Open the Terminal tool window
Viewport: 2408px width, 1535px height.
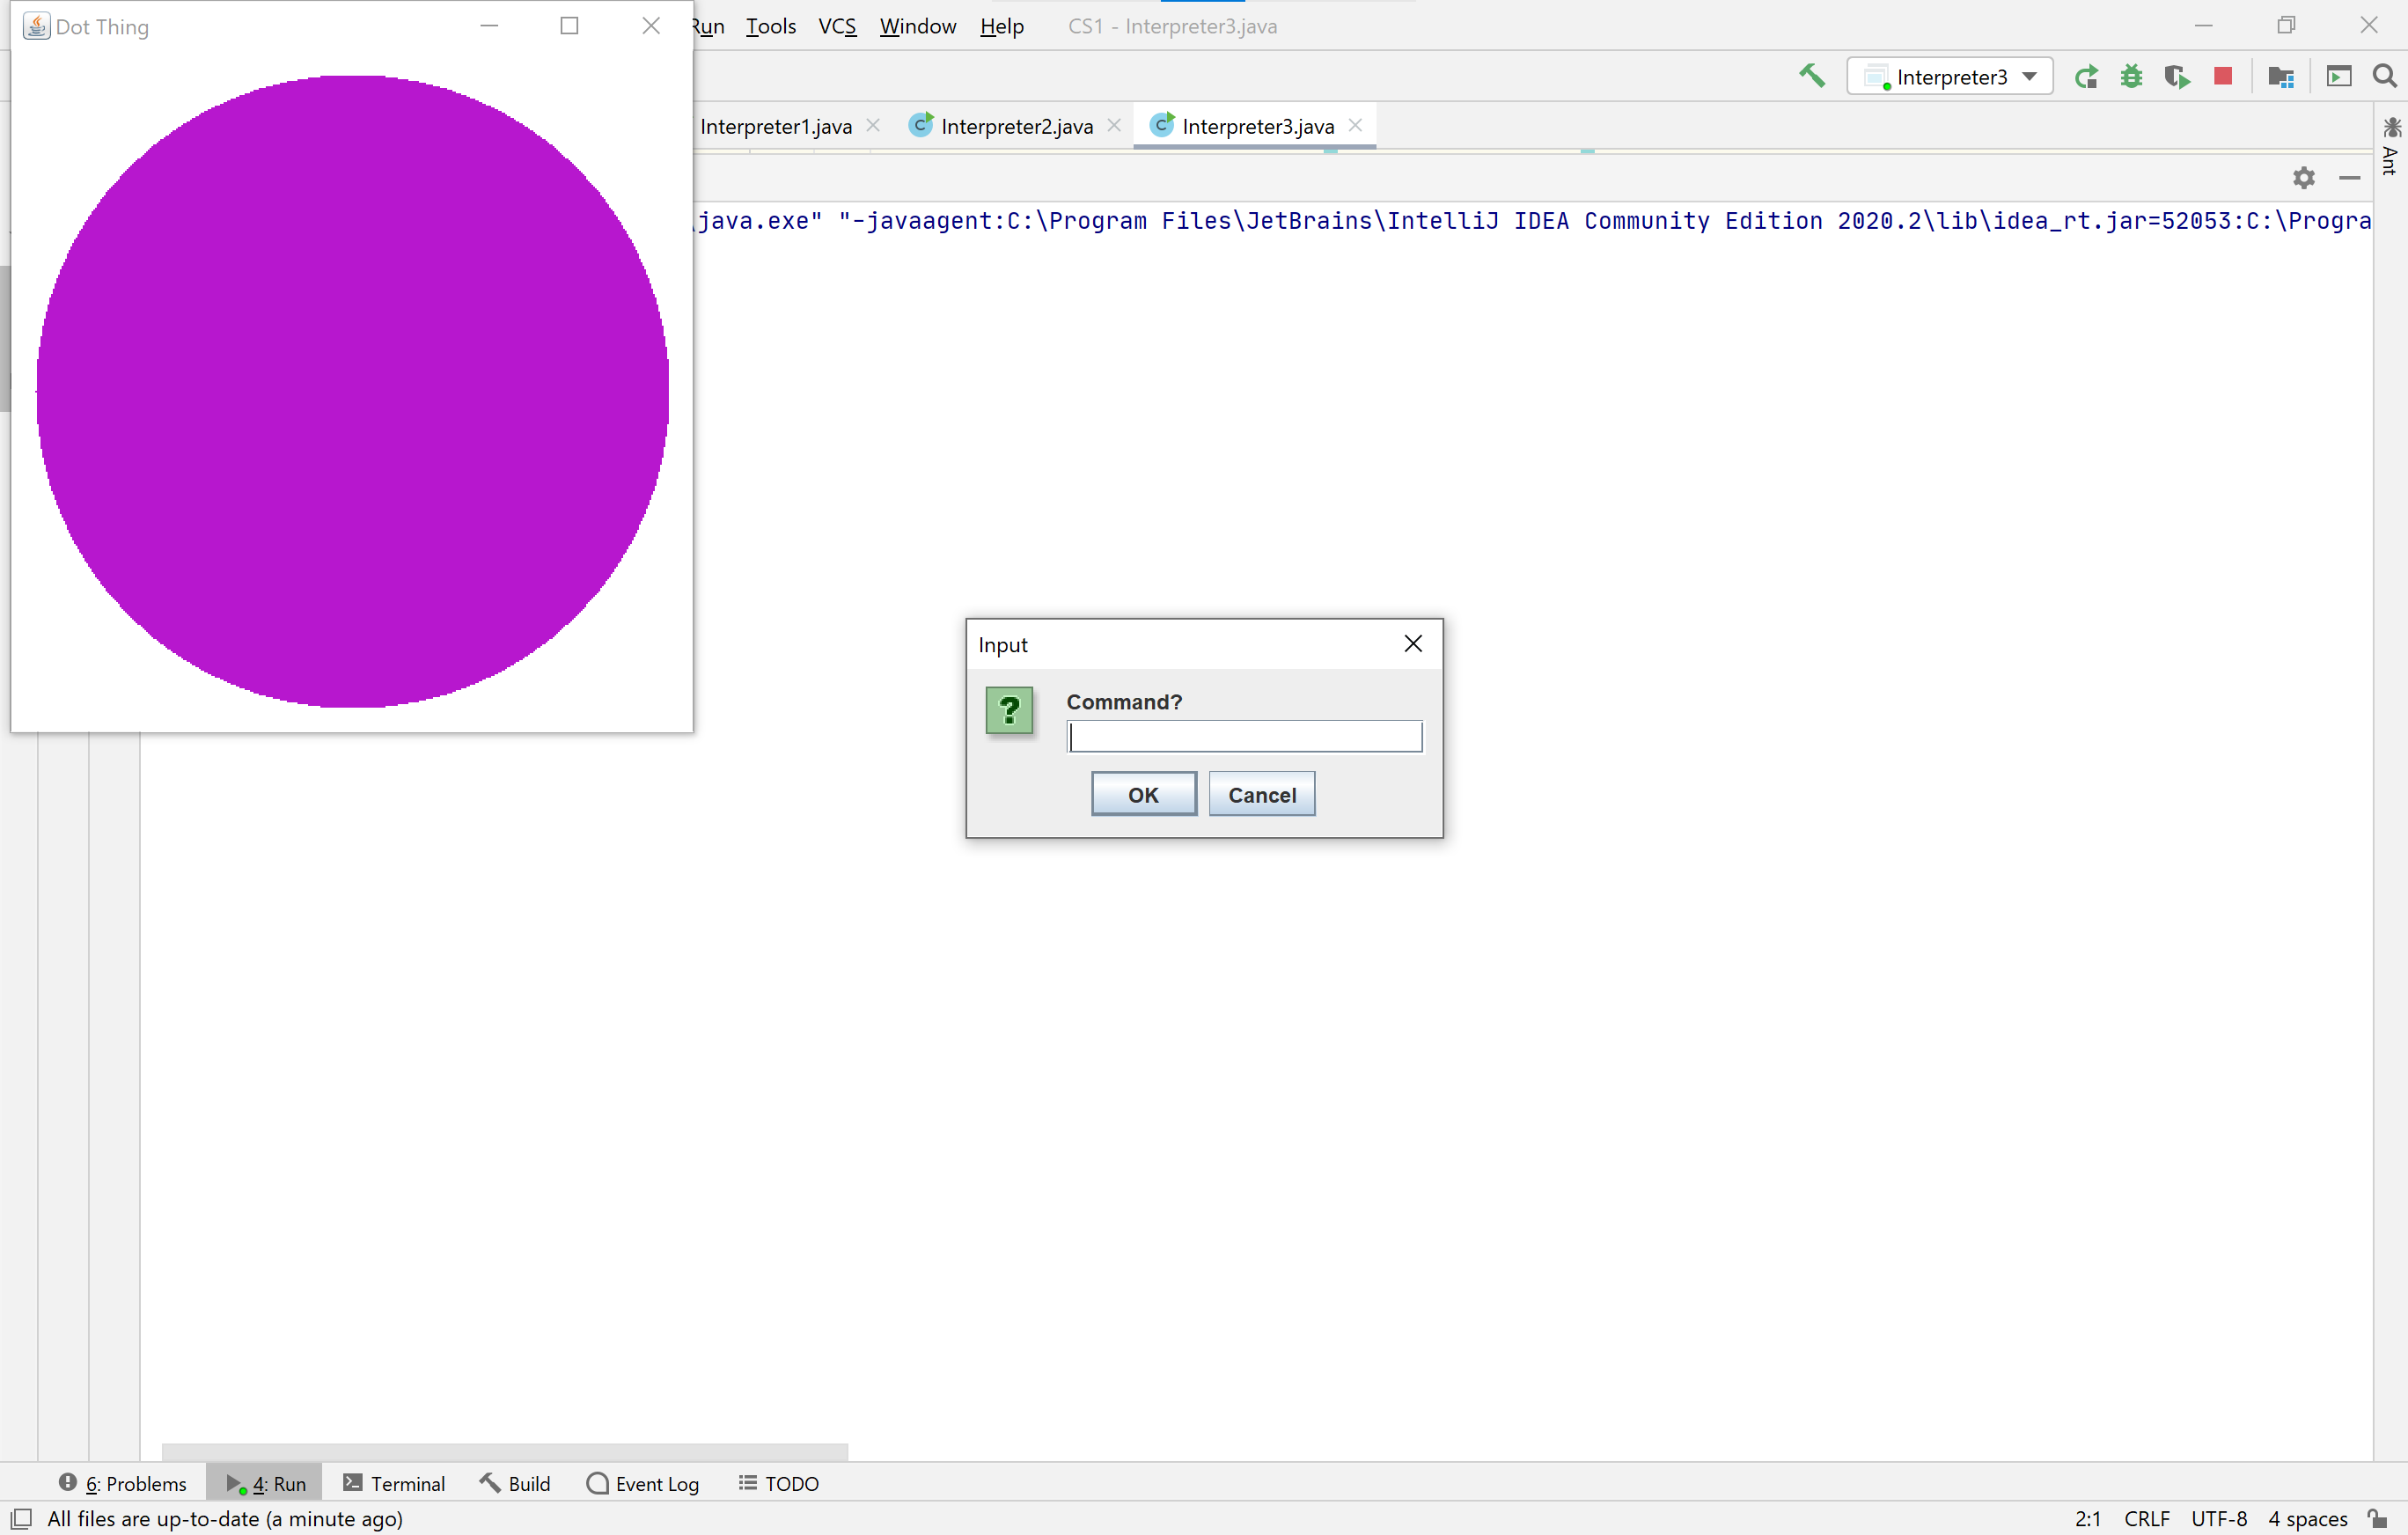(394, 1483)
